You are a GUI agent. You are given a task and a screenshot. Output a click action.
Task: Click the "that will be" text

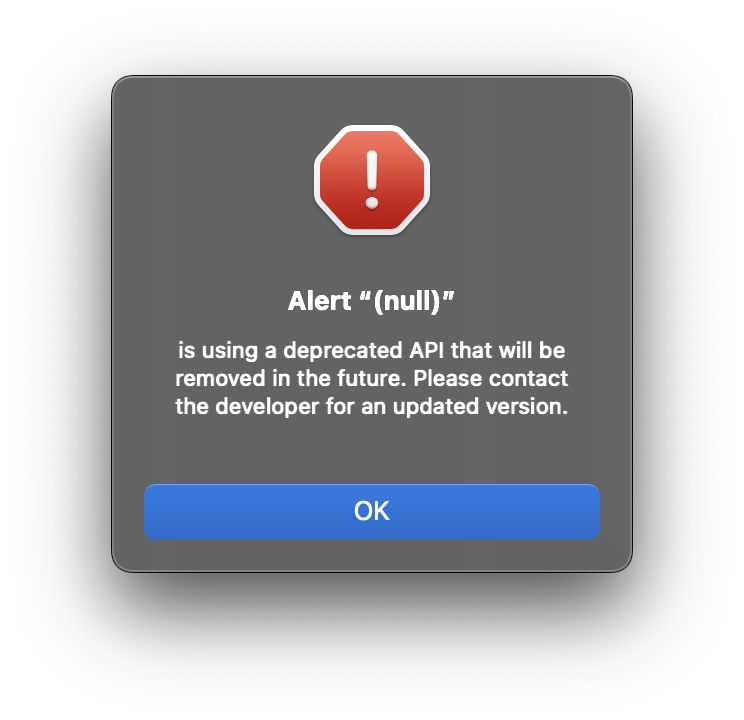pyautogui.click(x=508, y=350)
